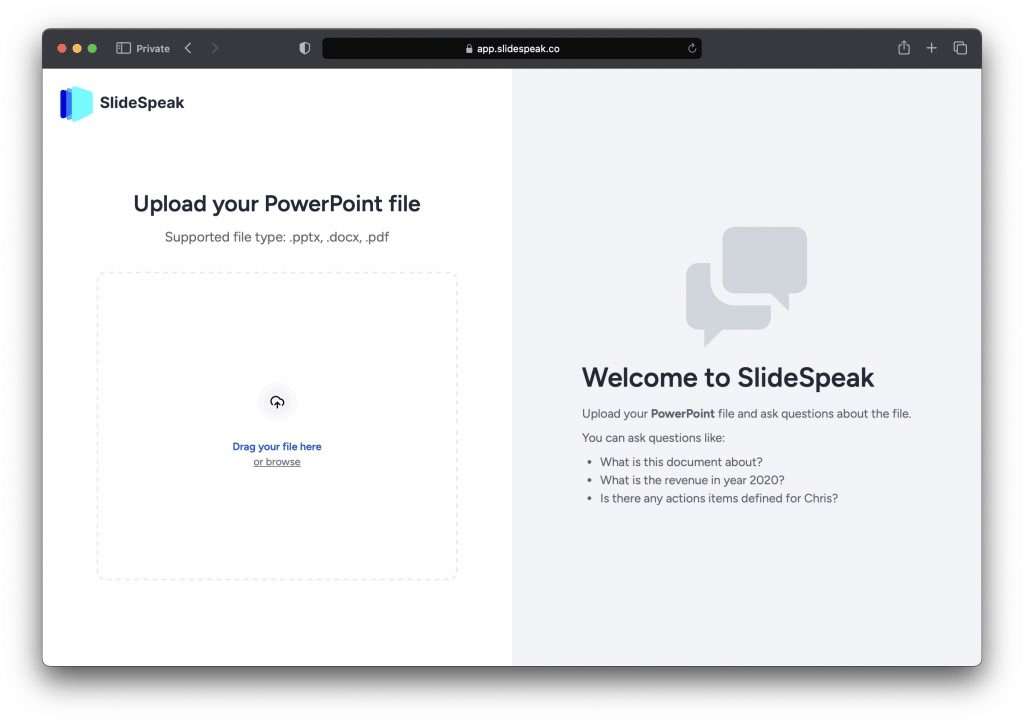Click "What is this document about?" example
Image resolution: width=1024 pixels, height=722 pixels.
pos(681,462)
